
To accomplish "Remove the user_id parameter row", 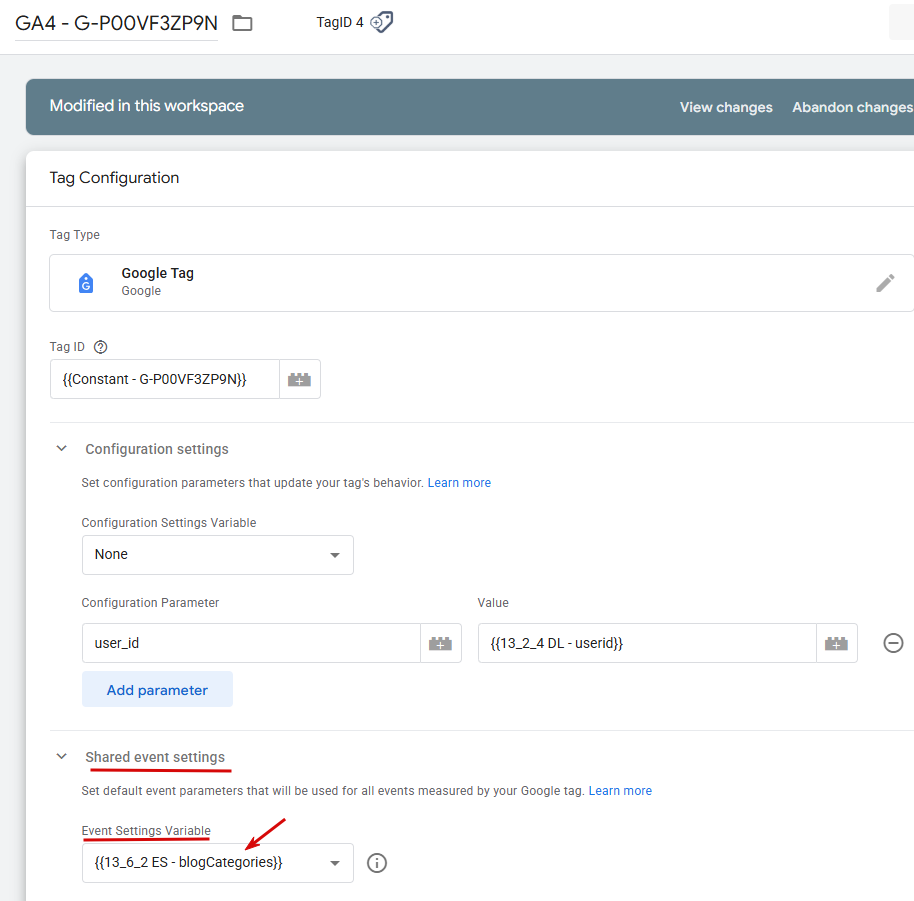I will tap(893, 643).
